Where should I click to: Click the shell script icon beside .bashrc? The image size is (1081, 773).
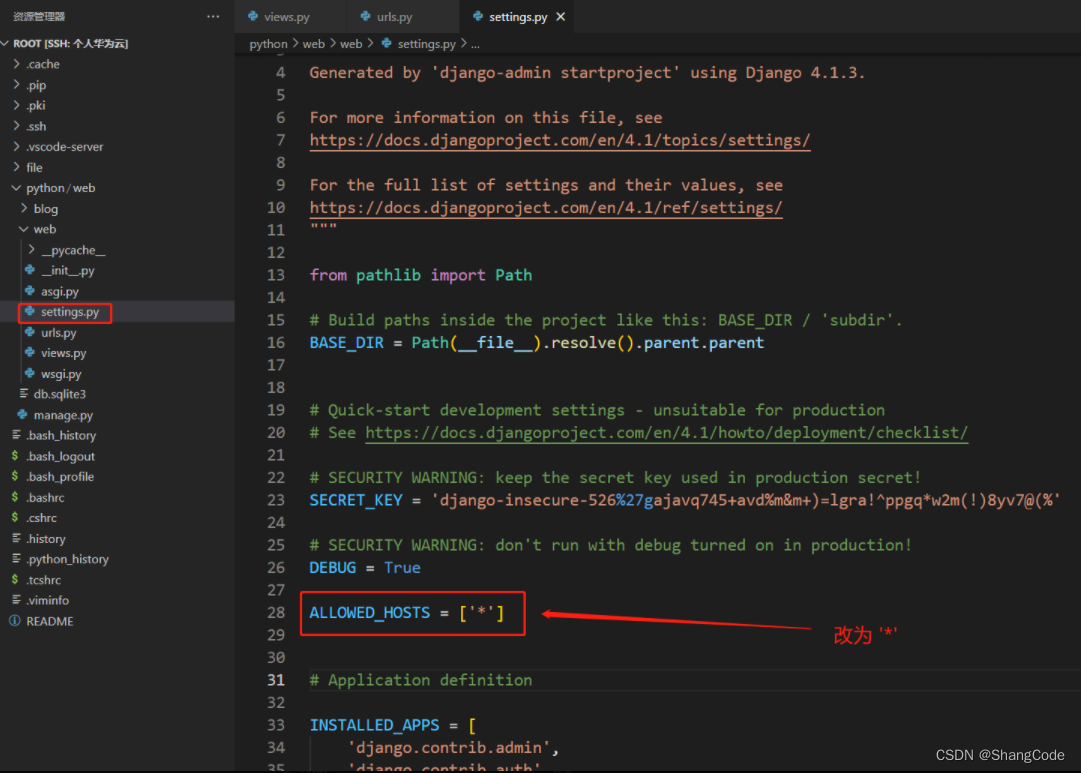tap(14, 497)
